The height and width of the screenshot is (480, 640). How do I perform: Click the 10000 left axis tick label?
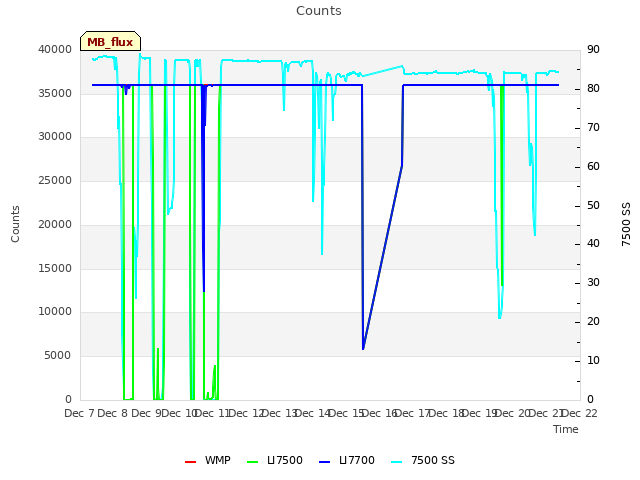[55, 312]
